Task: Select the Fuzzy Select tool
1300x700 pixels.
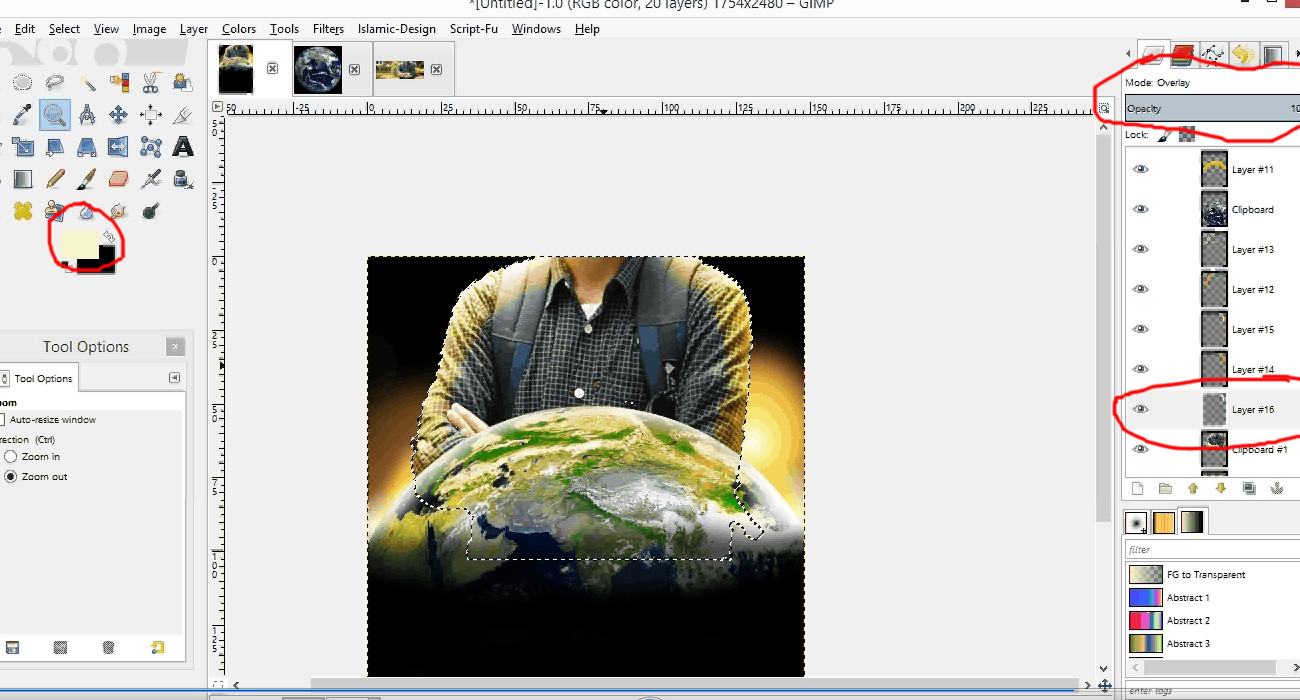Action: coord(88,82)
